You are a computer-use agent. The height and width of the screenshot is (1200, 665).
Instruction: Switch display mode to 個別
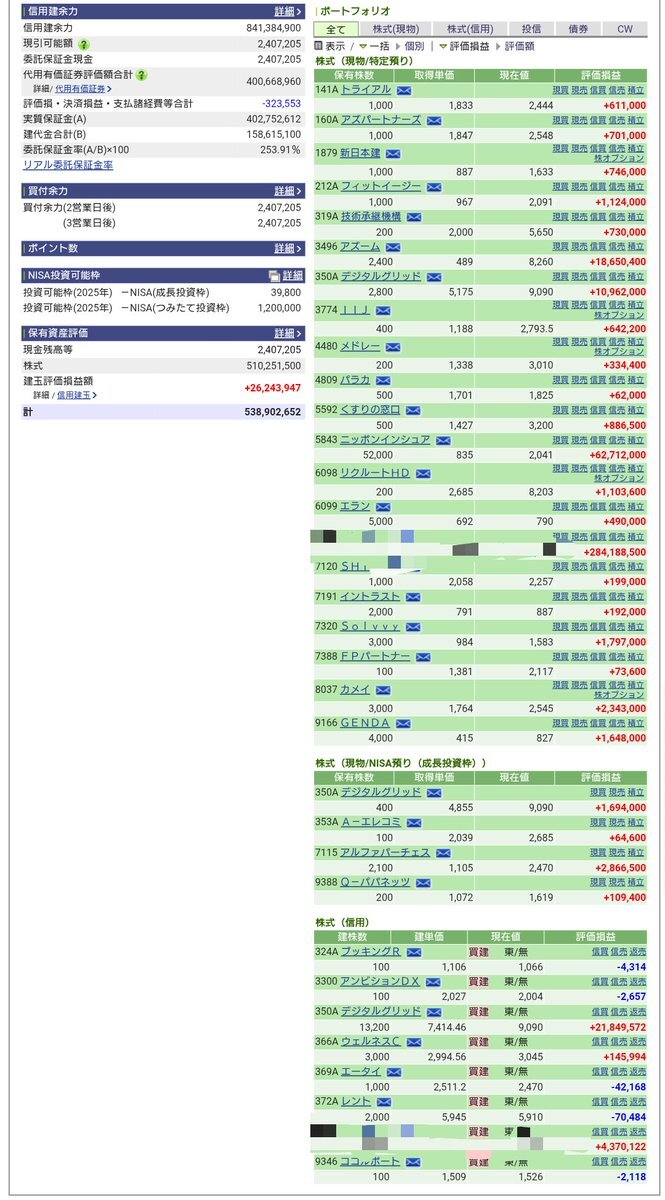coord(415,46)
